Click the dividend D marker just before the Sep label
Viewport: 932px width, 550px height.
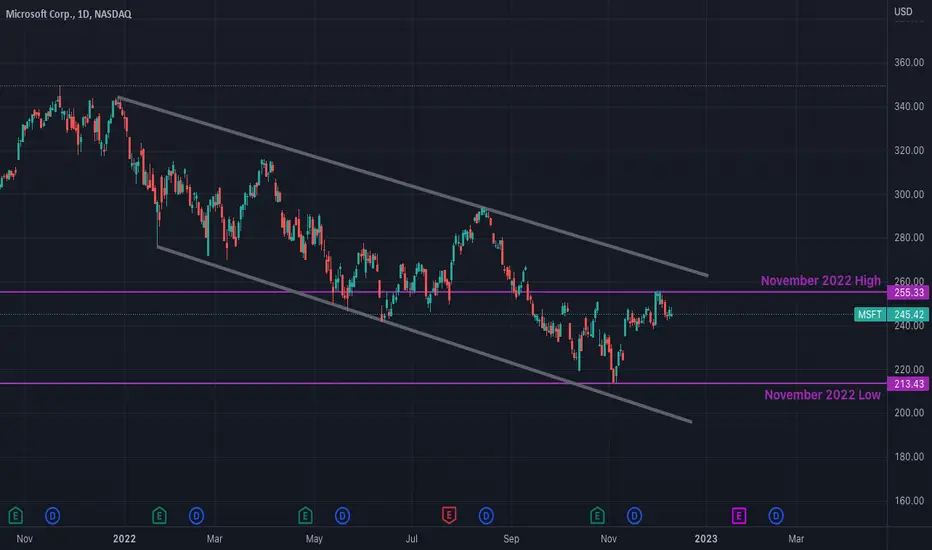click(486, 516)
